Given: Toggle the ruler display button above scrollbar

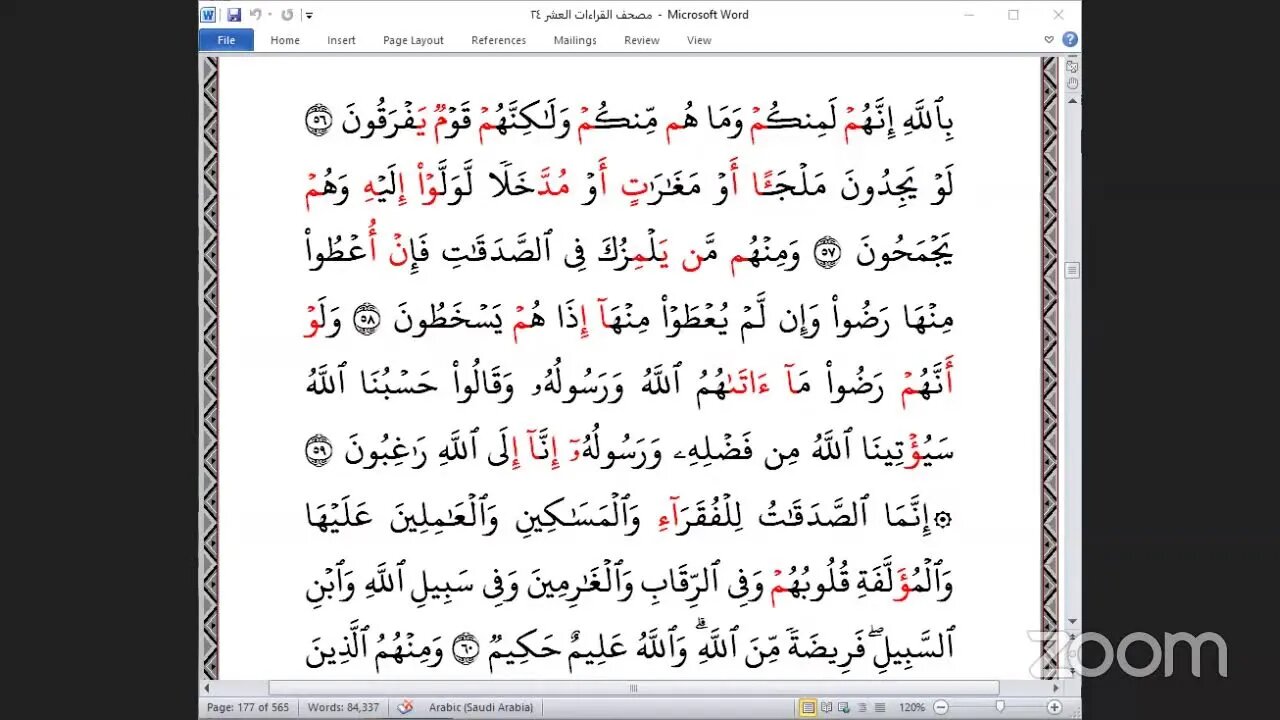Looking at the screenshot, I should (1071, 66).
